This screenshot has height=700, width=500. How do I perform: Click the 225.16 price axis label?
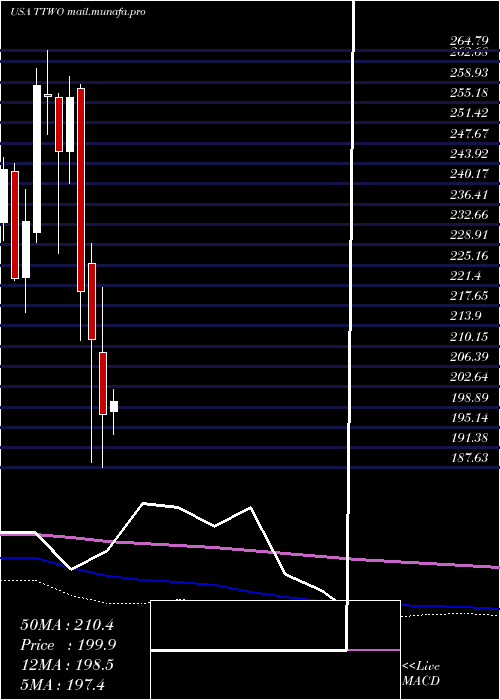click(x=469, y=256)
